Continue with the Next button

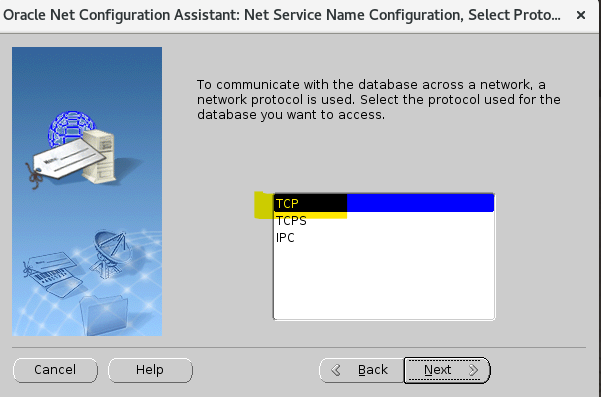(447, 370)
